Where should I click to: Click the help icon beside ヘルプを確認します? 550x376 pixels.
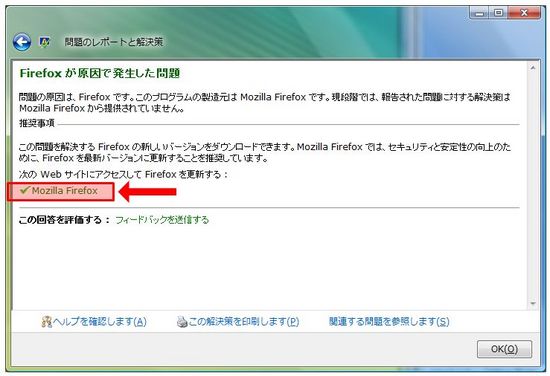tap(46, 322)
